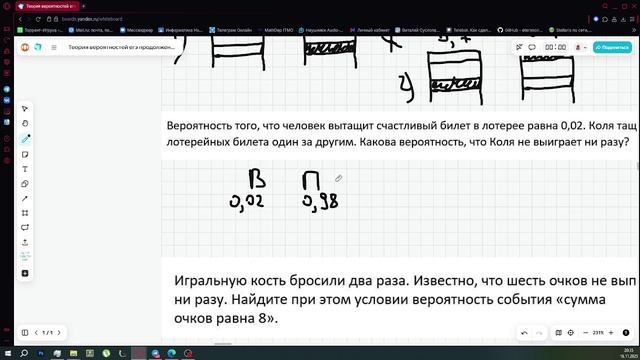This screenshot has width=640, height=360.
Task: Click the lottery ticket problem text block
Action: coord(401,134)
